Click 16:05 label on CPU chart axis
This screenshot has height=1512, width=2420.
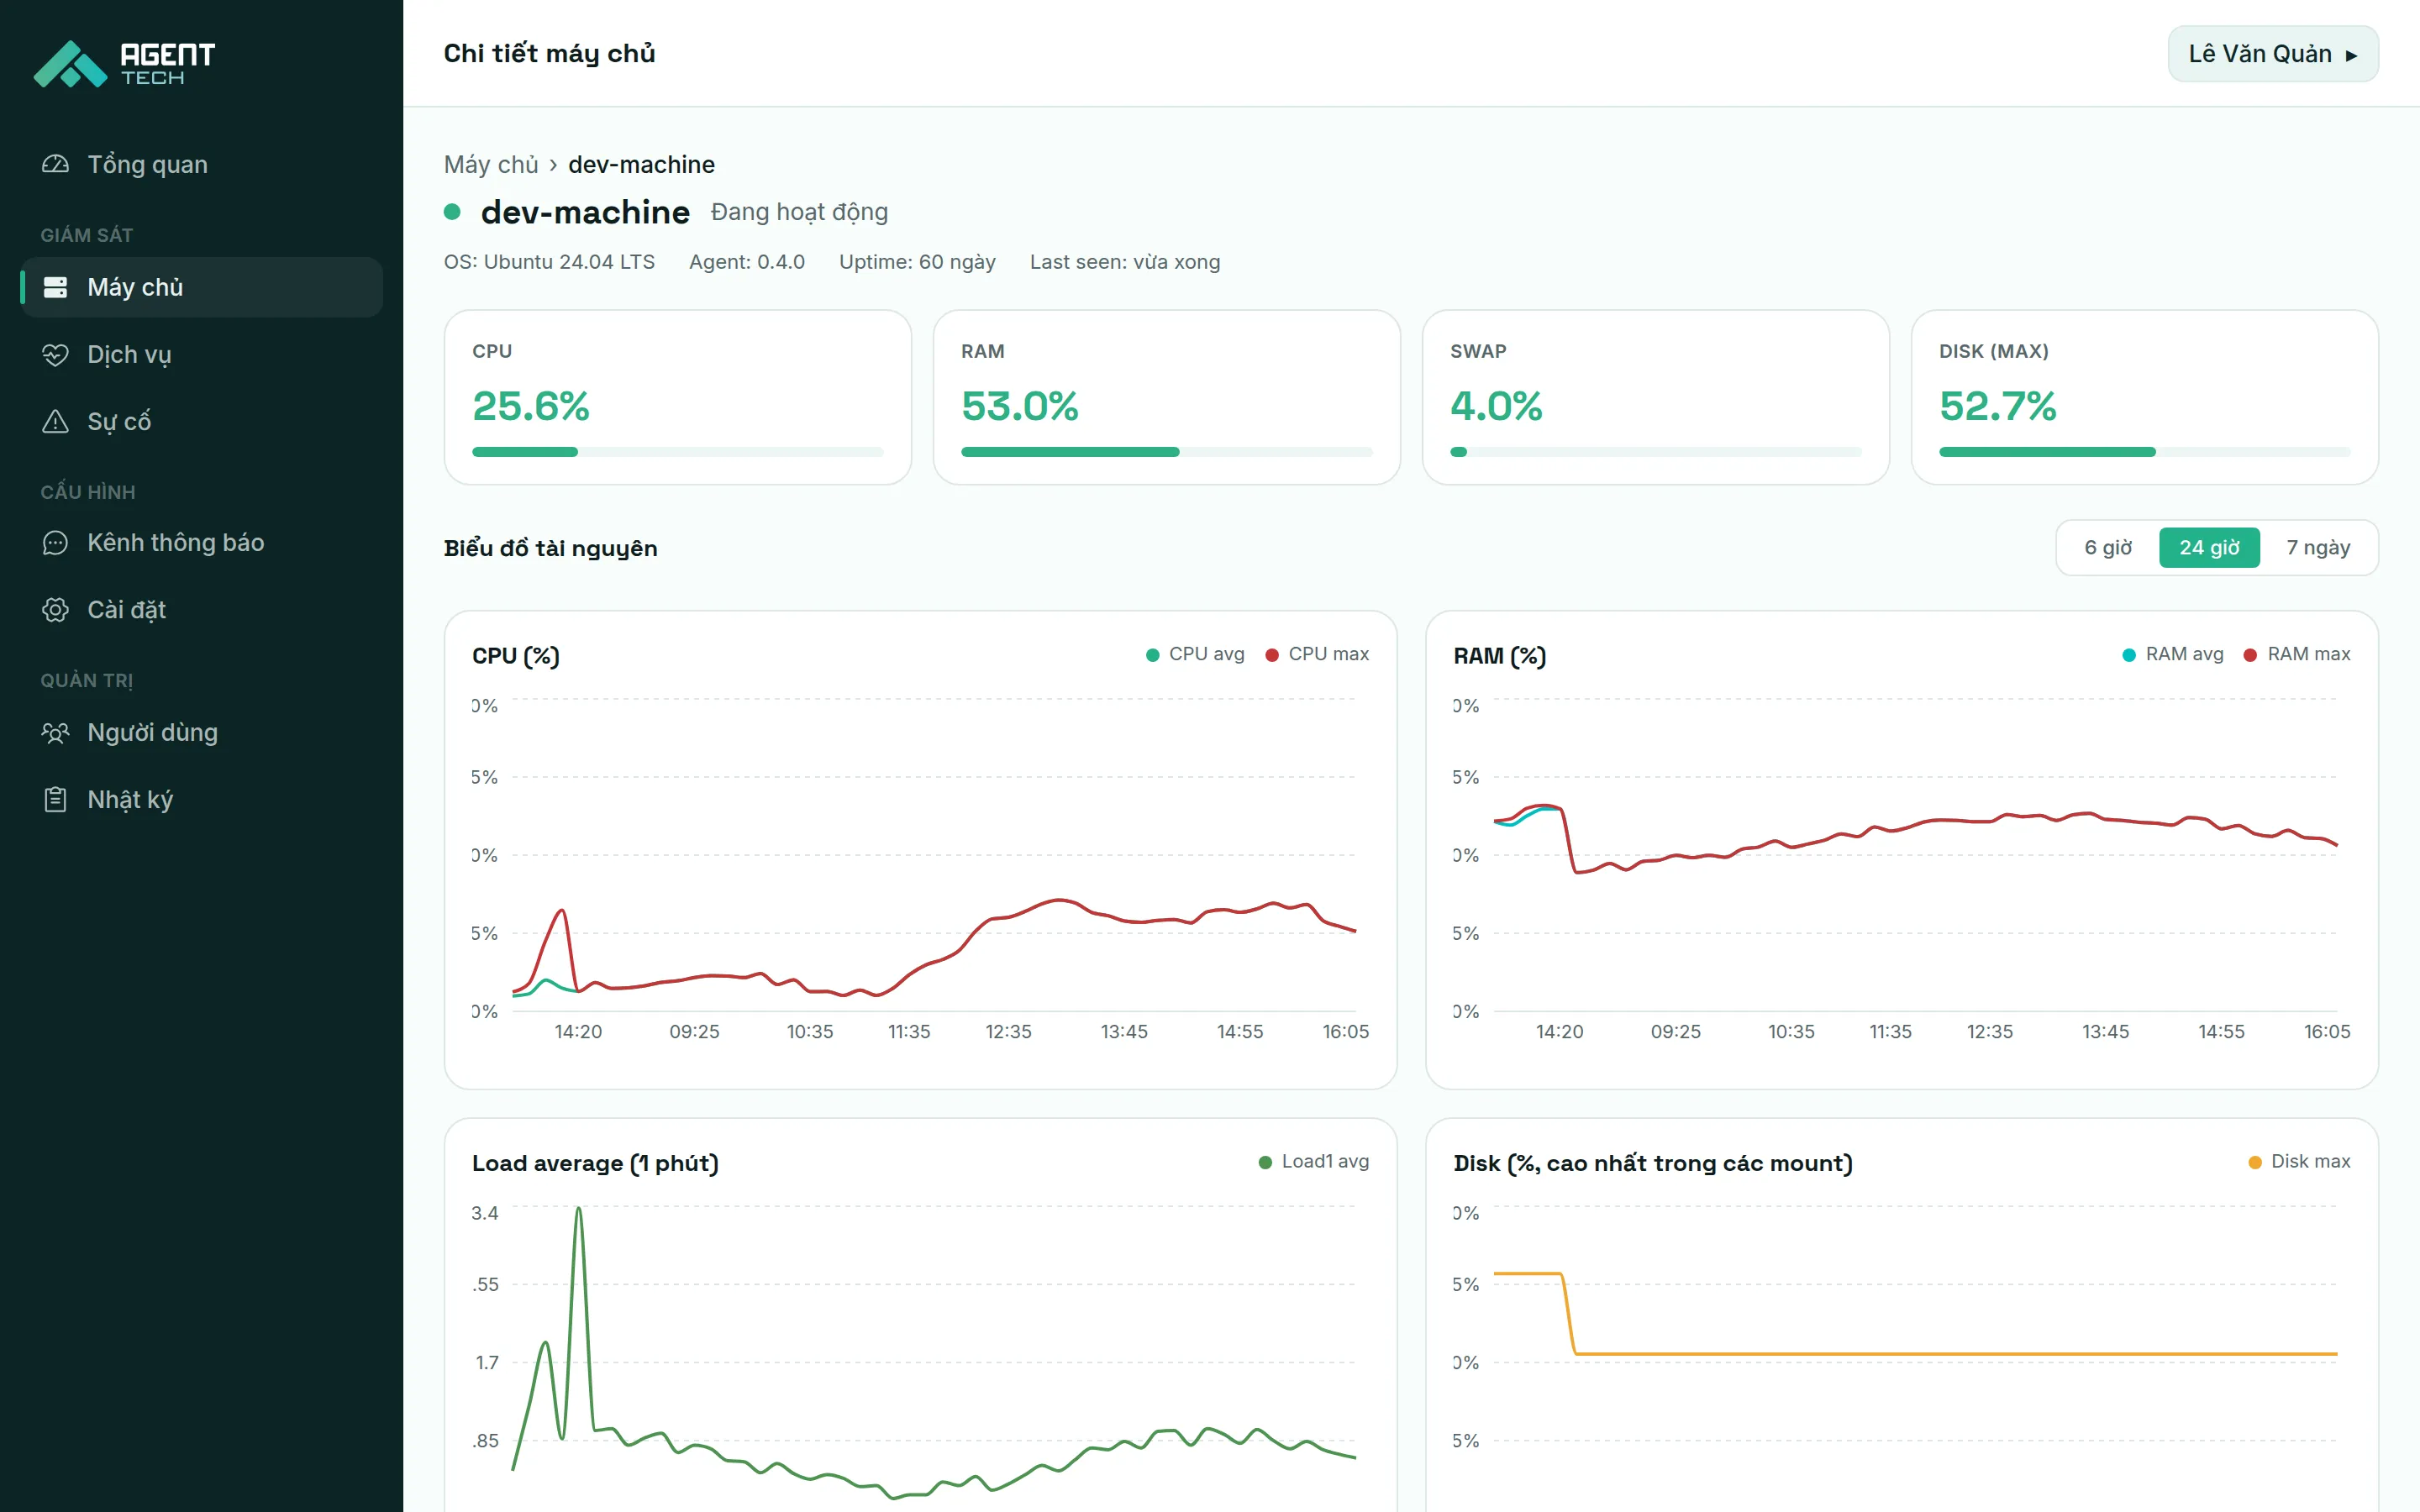point(1345,1032)
